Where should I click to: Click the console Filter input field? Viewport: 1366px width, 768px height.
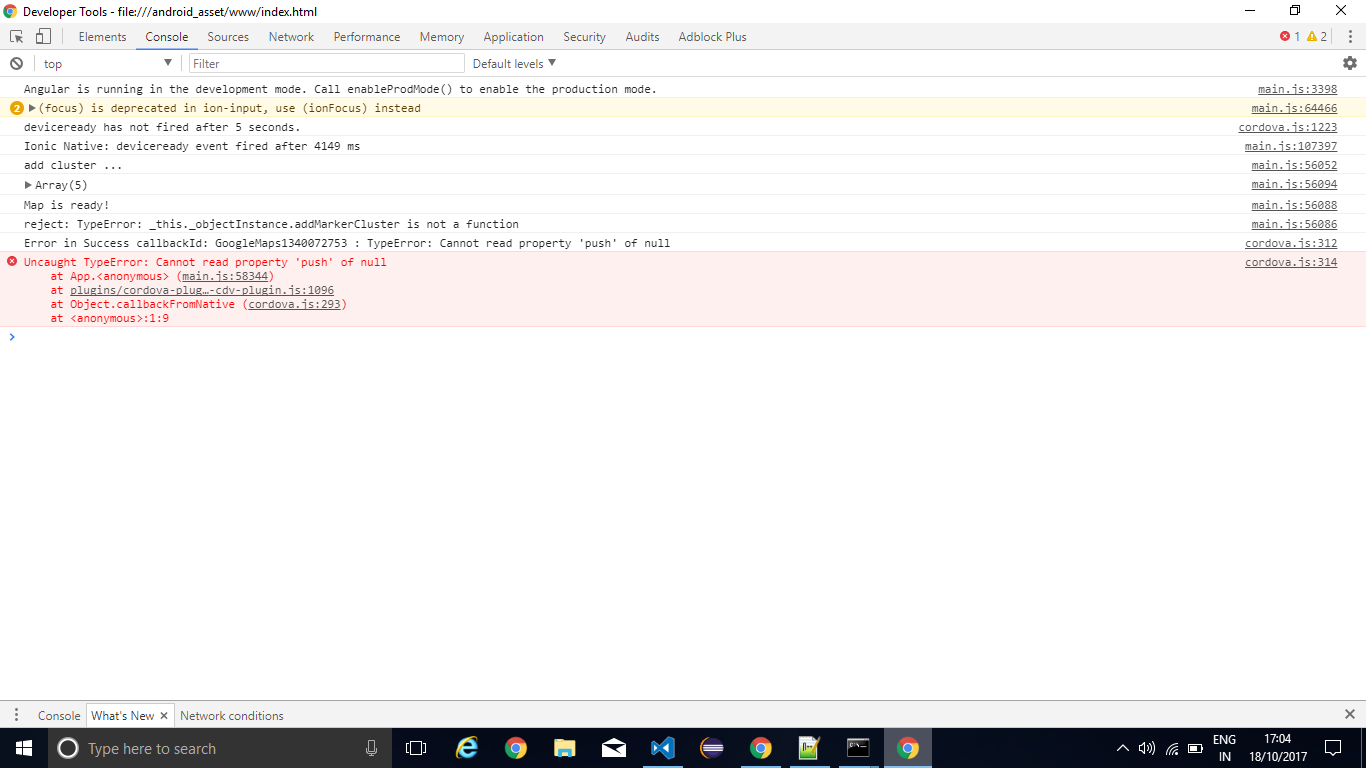(325, 63)
